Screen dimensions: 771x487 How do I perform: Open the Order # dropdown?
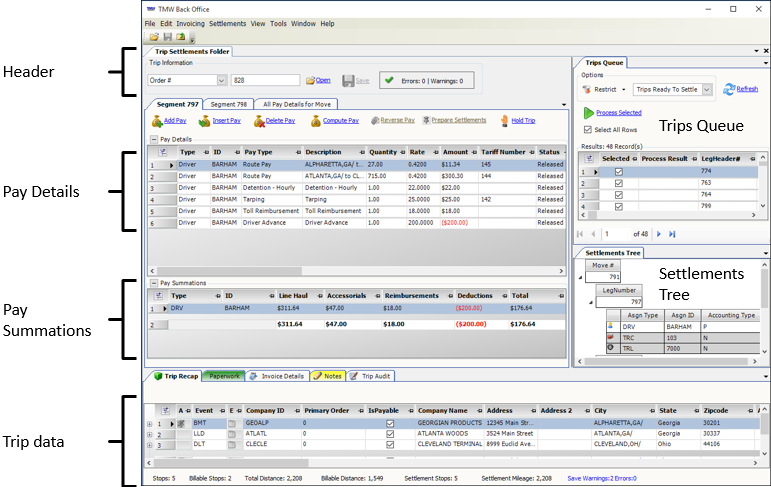(x=221, y=80)
